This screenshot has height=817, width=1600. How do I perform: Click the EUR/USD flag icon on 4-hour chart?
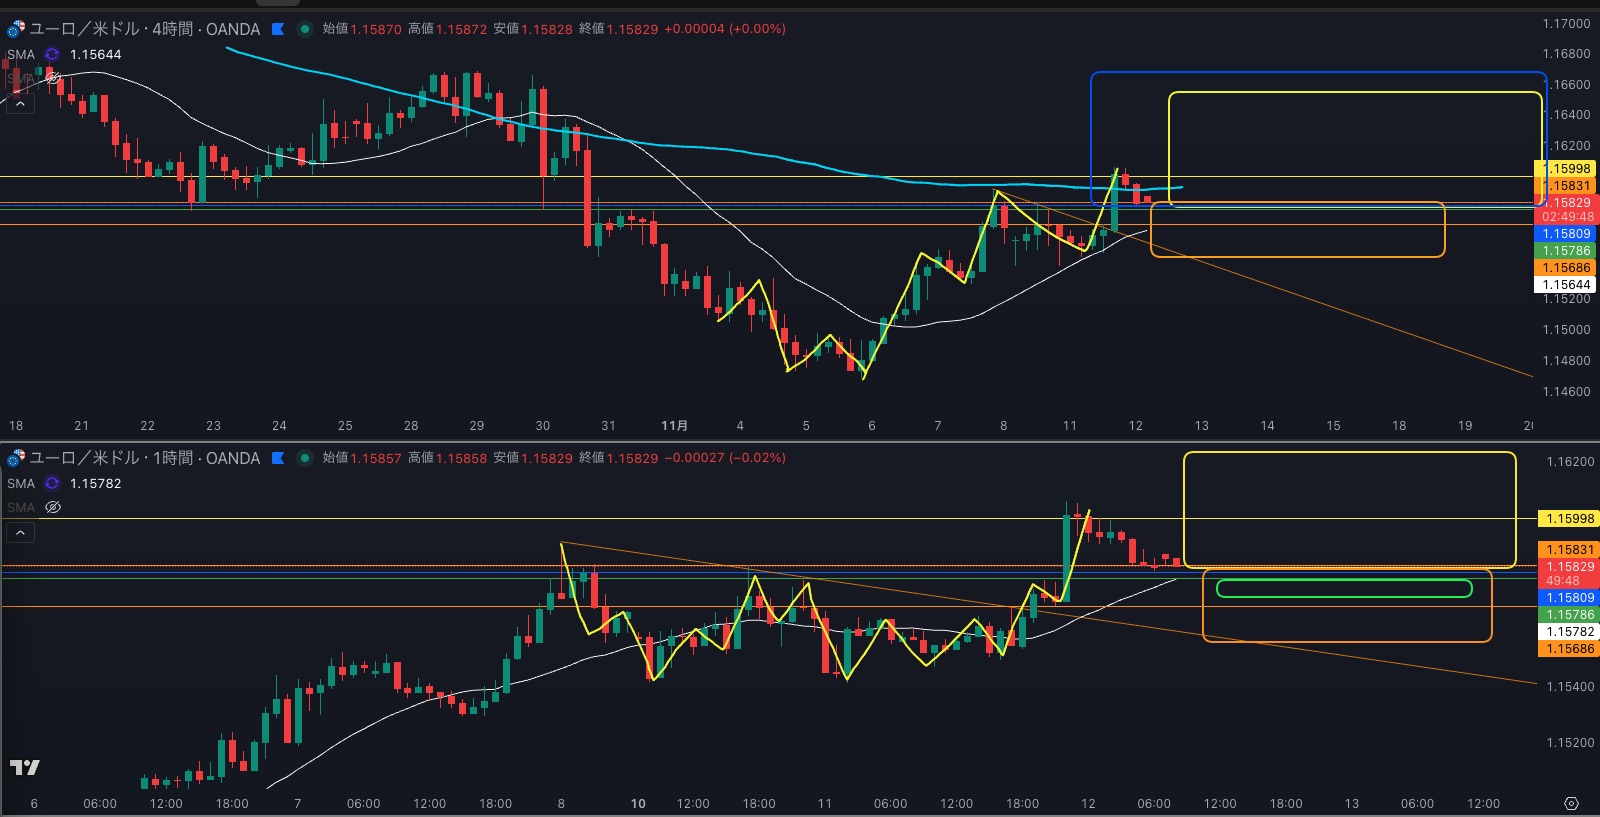(15, 29)
